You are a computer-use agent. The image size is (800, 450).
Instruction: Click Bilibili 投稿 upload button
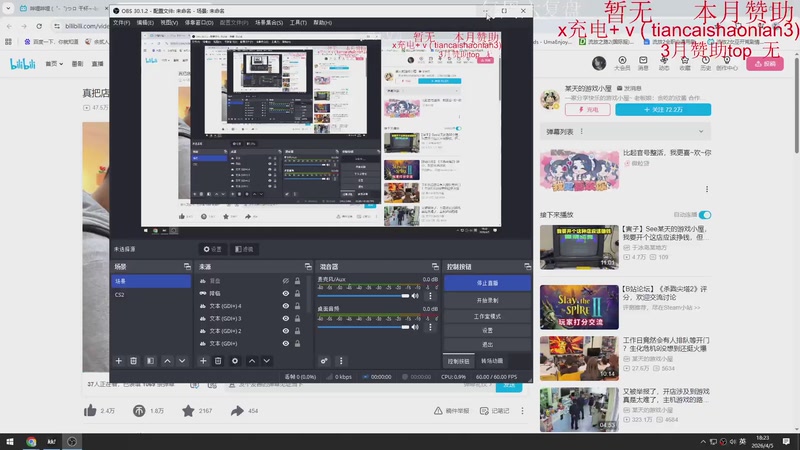click(x=765, y=64)
